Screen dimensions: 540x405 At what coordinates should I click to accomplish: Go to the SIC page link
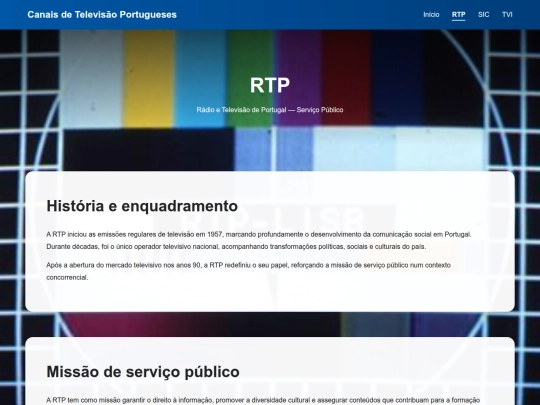[x=484, y=14]
